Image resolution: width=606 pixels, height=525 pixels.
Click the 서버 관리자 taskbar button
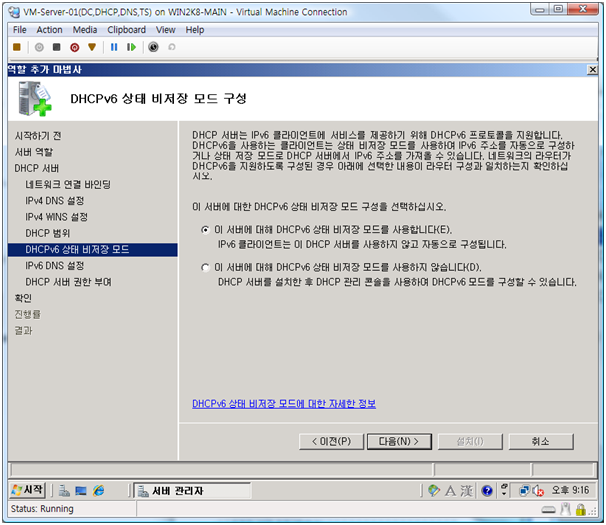tap(192, 491)
